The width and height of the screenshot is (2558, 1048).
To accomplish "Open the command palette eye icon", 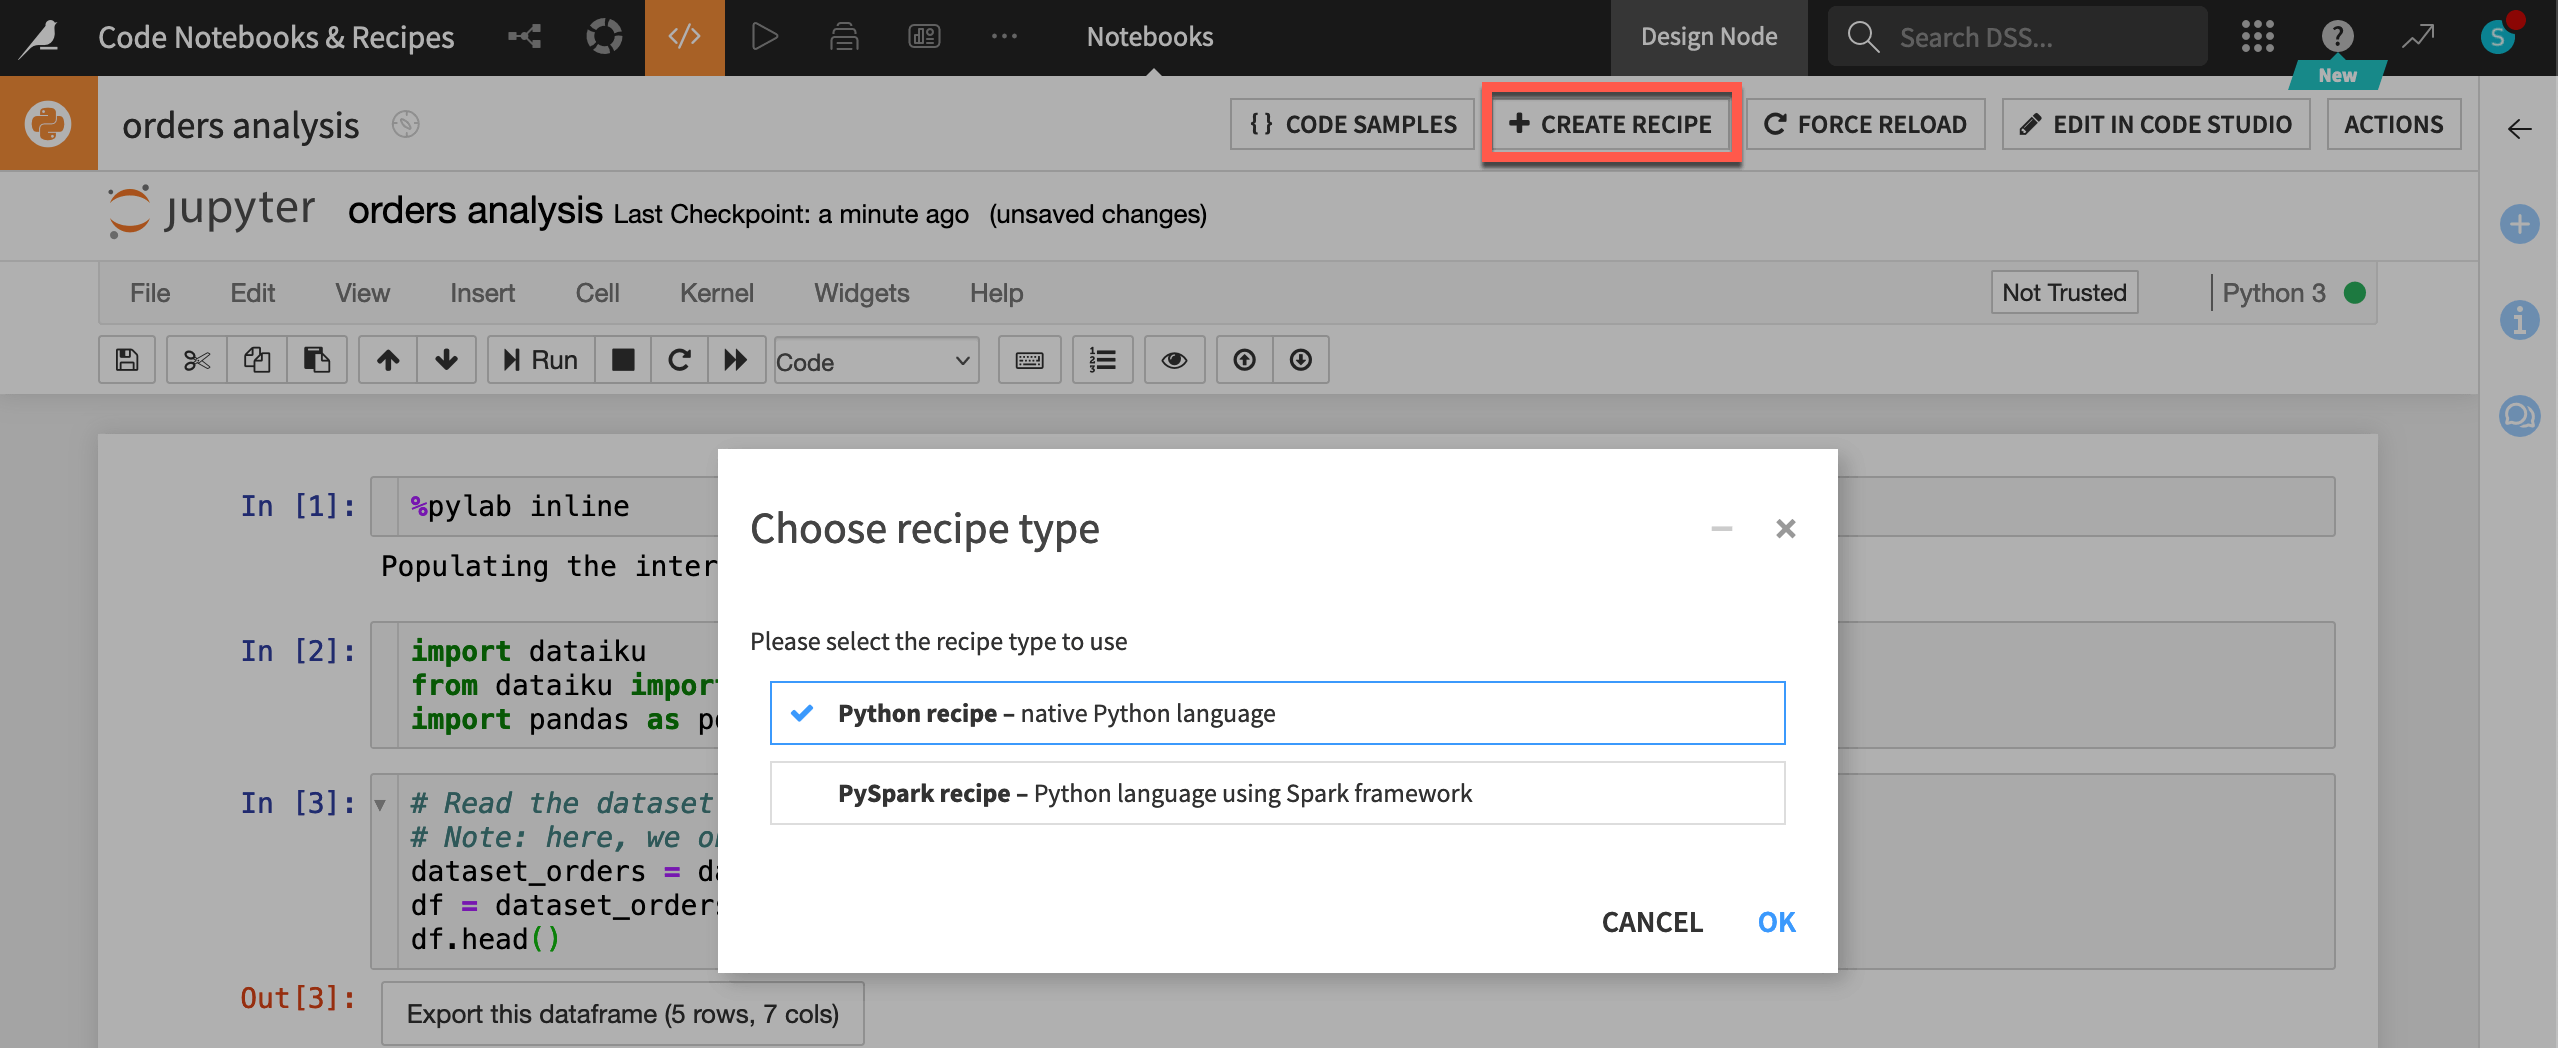I will click(x=1174, y=360).
